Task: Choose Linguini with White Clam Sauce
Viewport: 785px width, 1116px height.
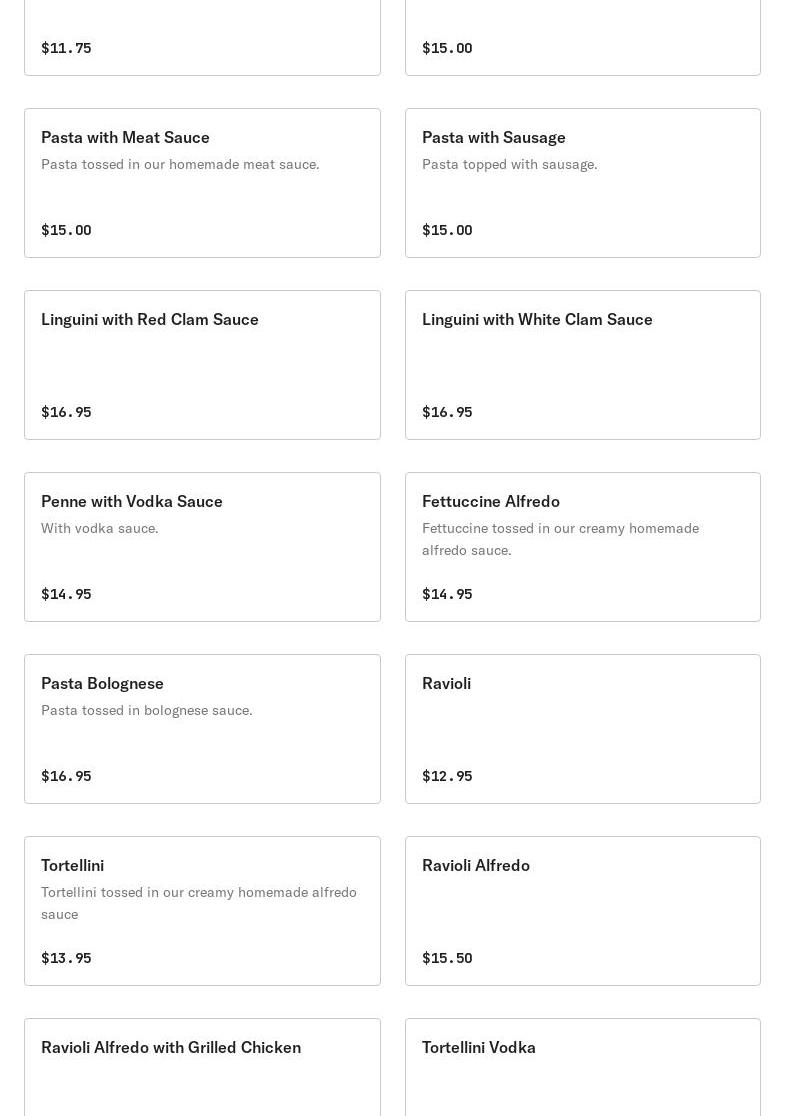Action: click(x=582, y=365)
